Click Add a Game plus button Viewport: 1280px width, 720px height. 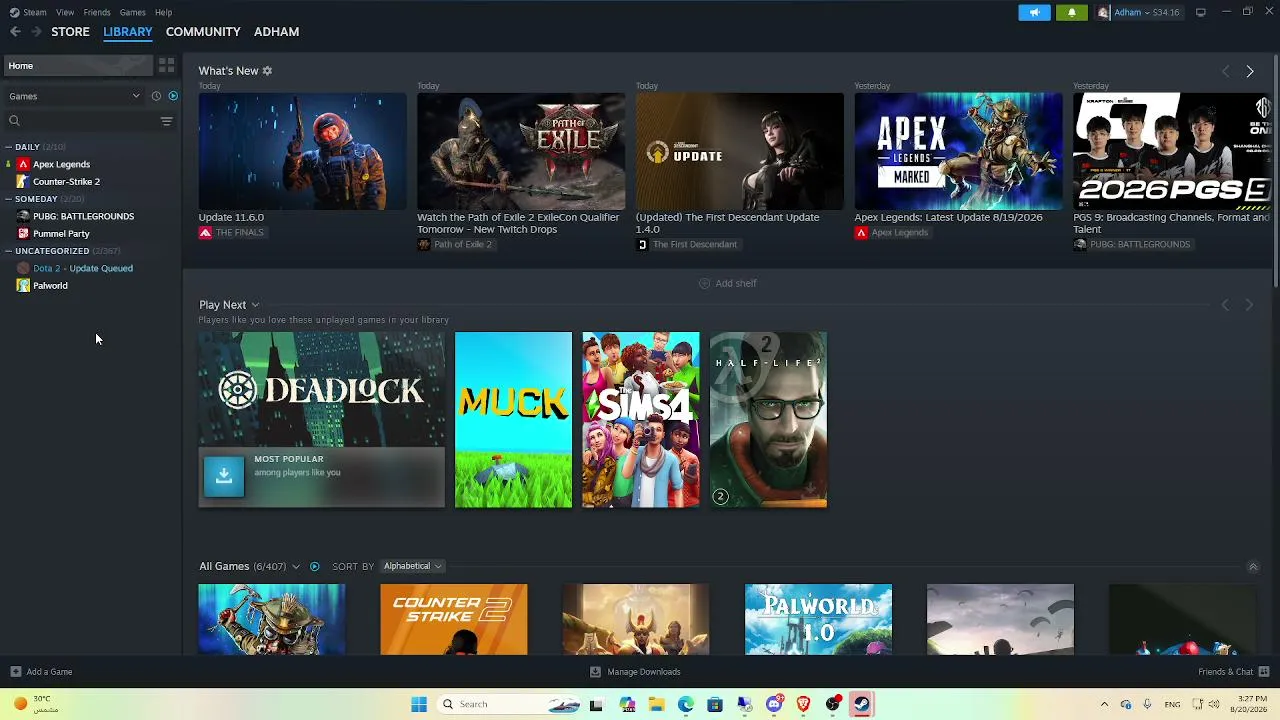[x=15, y=672]
